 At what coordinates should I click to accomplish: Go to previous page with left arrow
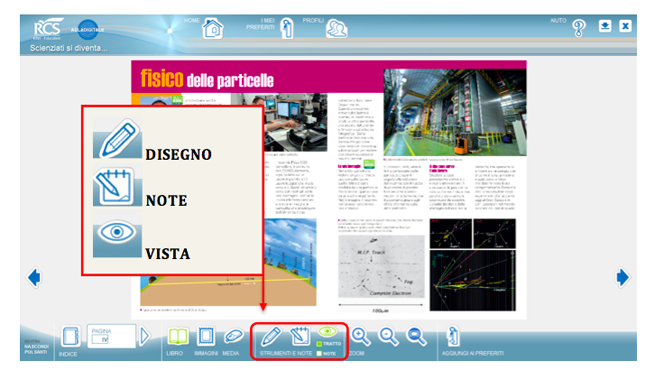pos(34,277)
